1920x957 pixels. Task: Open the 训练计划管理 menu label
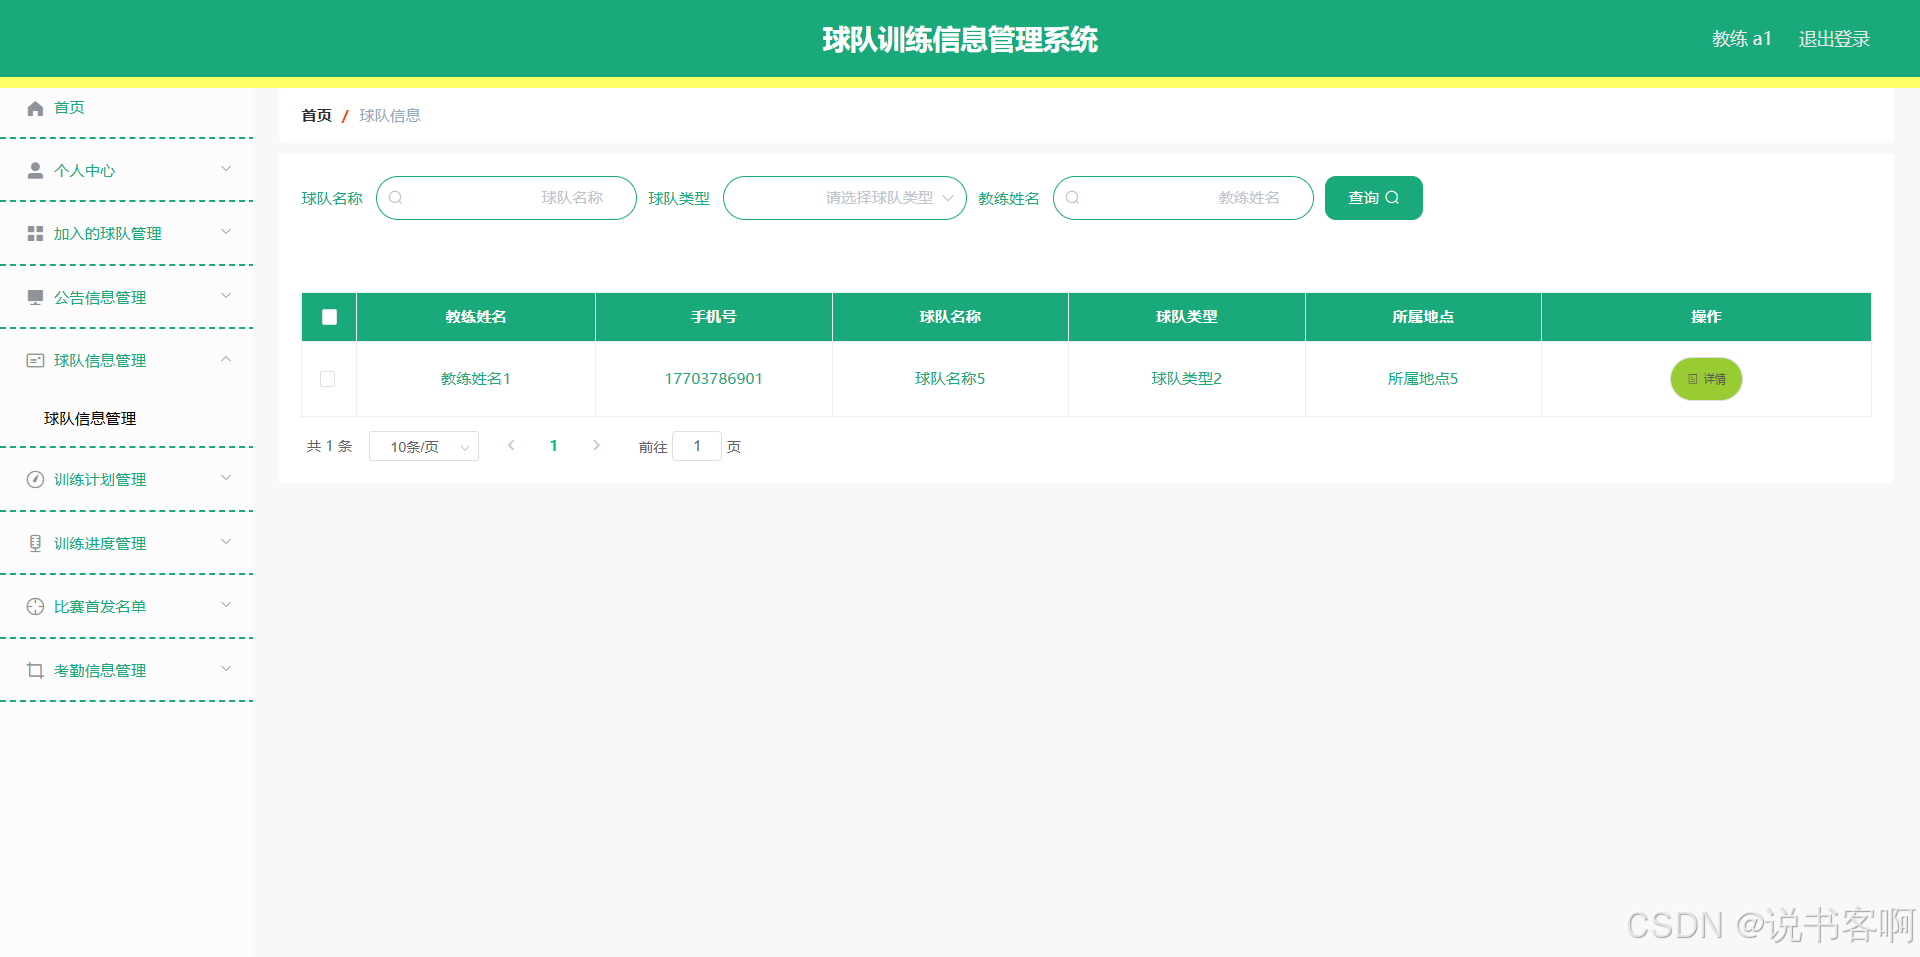coord(100,480)
